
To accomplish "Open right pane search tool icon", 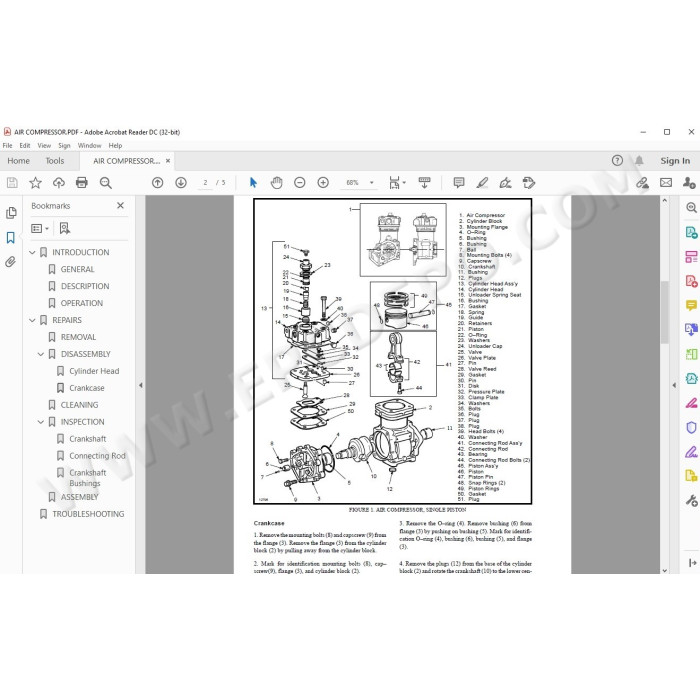I will pyautogui.click(x=691, y=208).
